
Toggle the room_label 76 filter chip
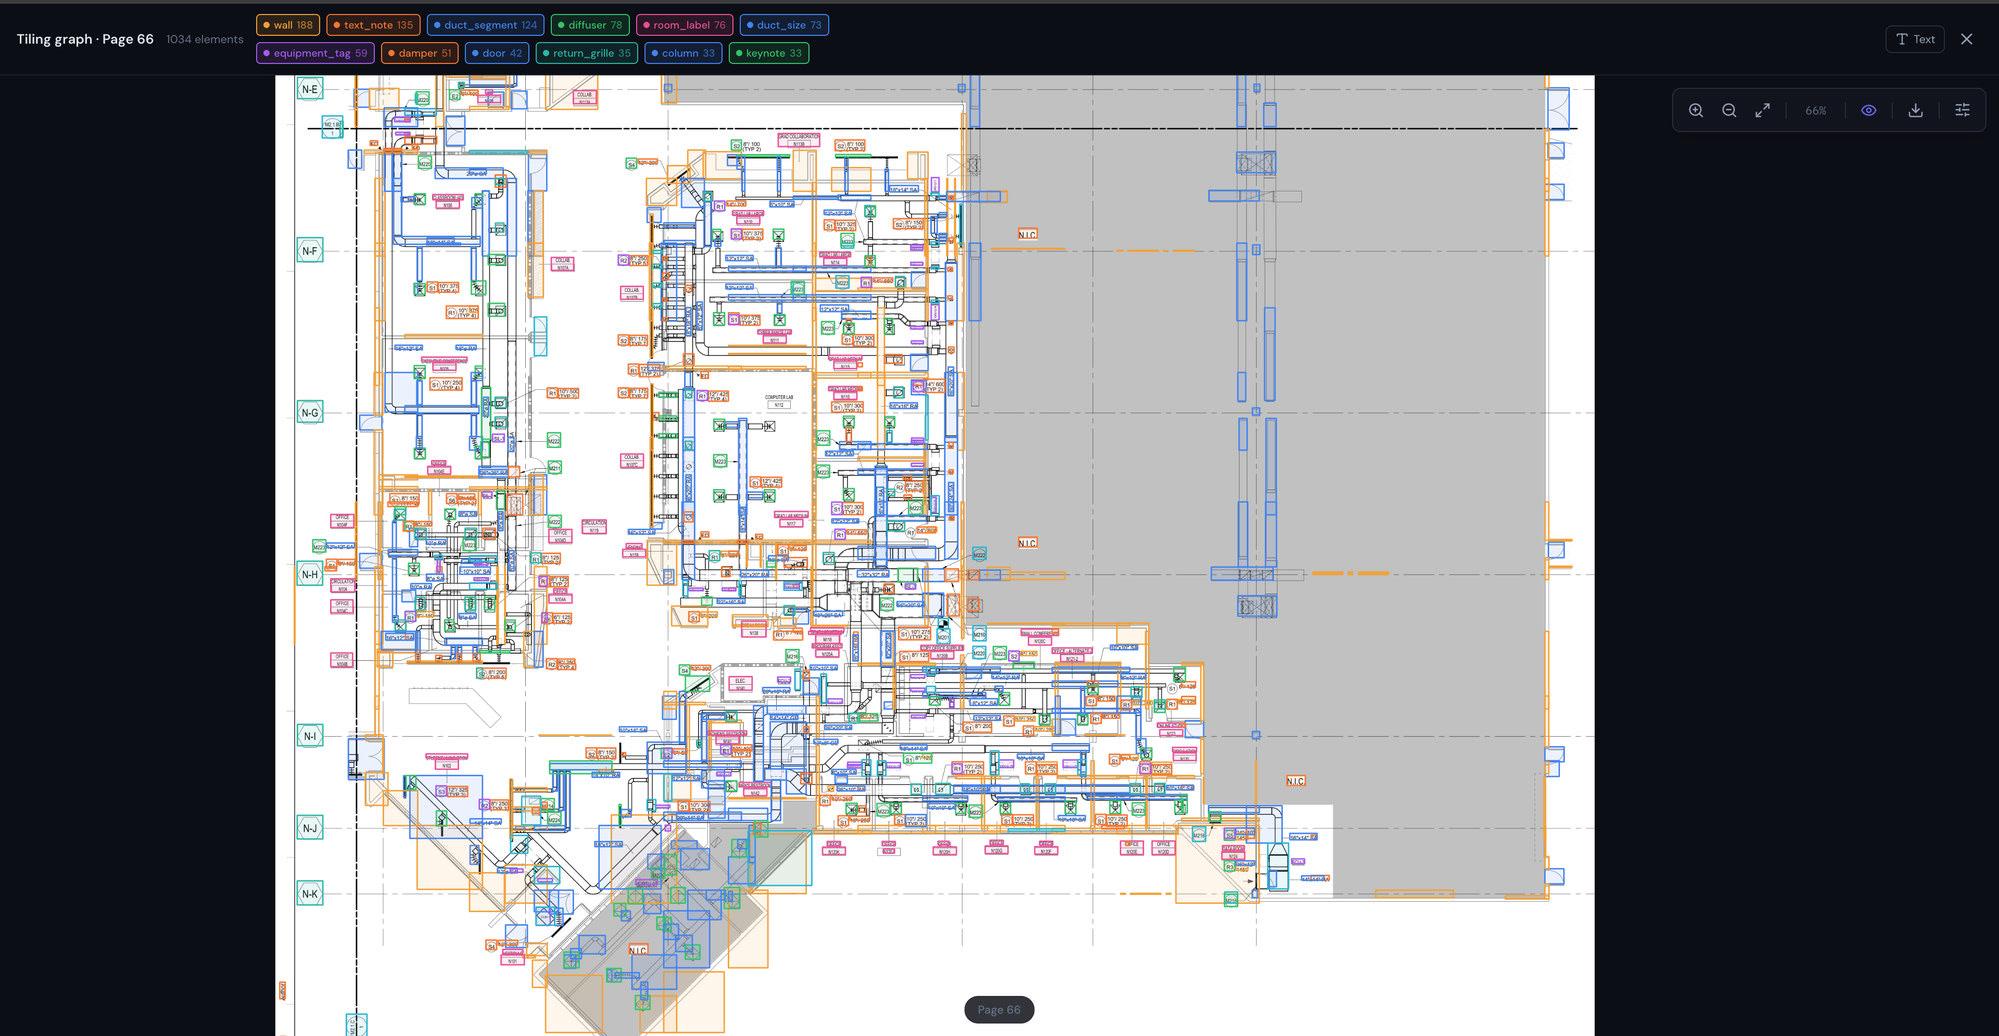point(685,25)
